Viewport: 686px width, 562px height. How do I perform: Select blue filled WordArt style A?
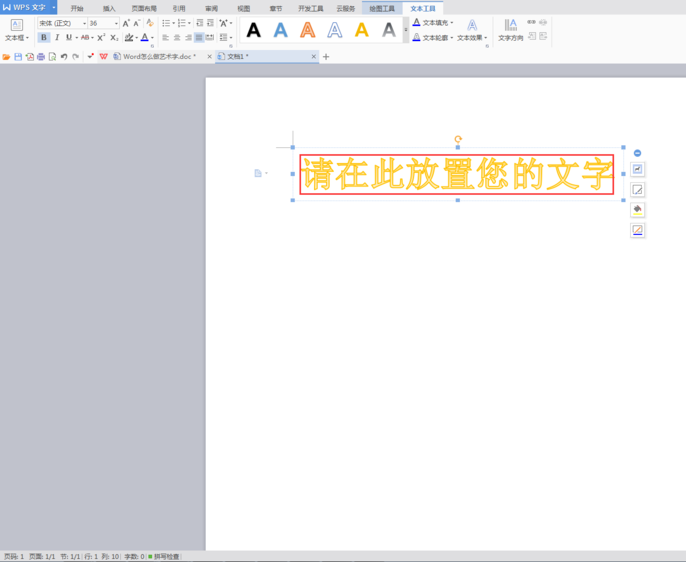pos(280,30)
